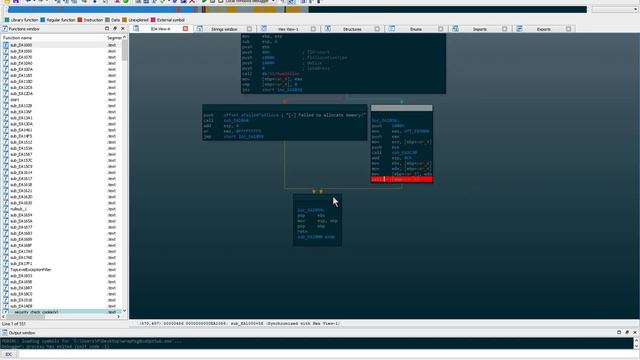The height and width of the screenshot is (360, 640).
Task: Click the failed to allocate memory graph node
Action: 284,122
